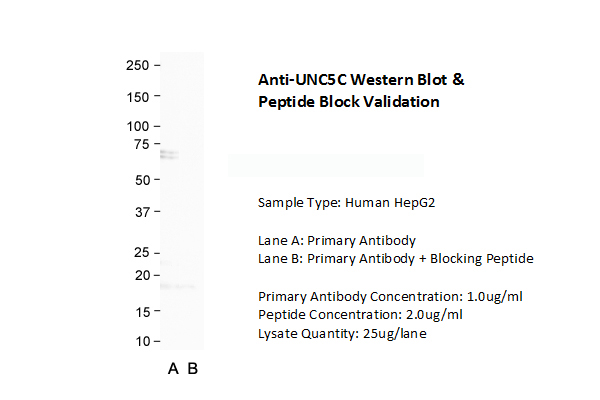
Task: Click the 37 marker label
Action: [140, 212]
